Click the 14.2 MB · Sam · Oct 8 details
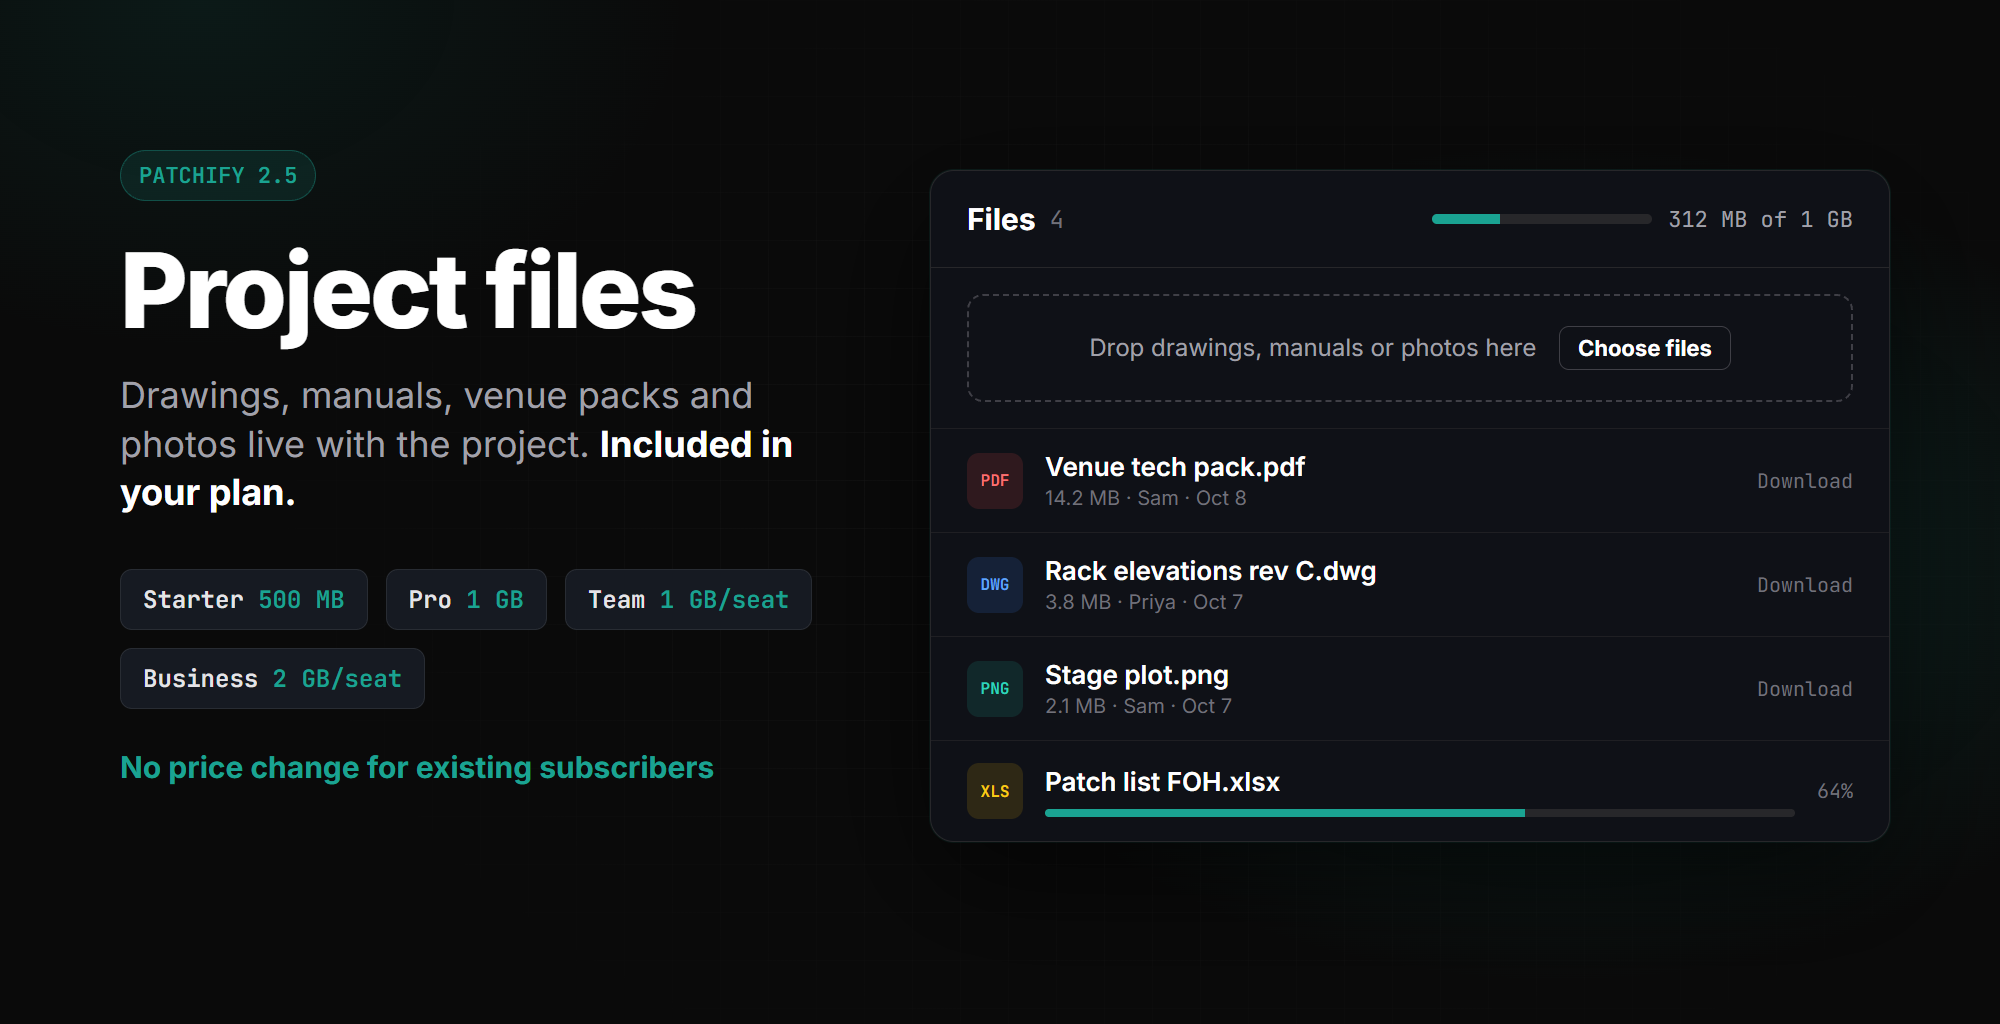The height and width of the screenshot is (1024, 2000). [x=1146, y=498]
